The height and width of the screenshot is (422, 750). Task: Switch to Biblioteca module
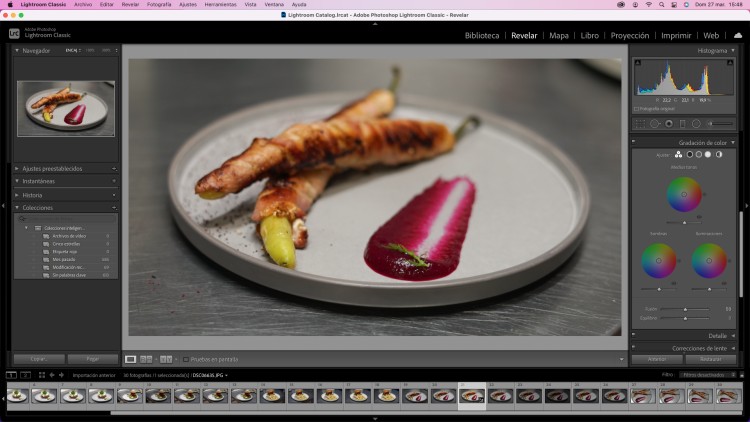pyautogui.click(x=482, y=35)
